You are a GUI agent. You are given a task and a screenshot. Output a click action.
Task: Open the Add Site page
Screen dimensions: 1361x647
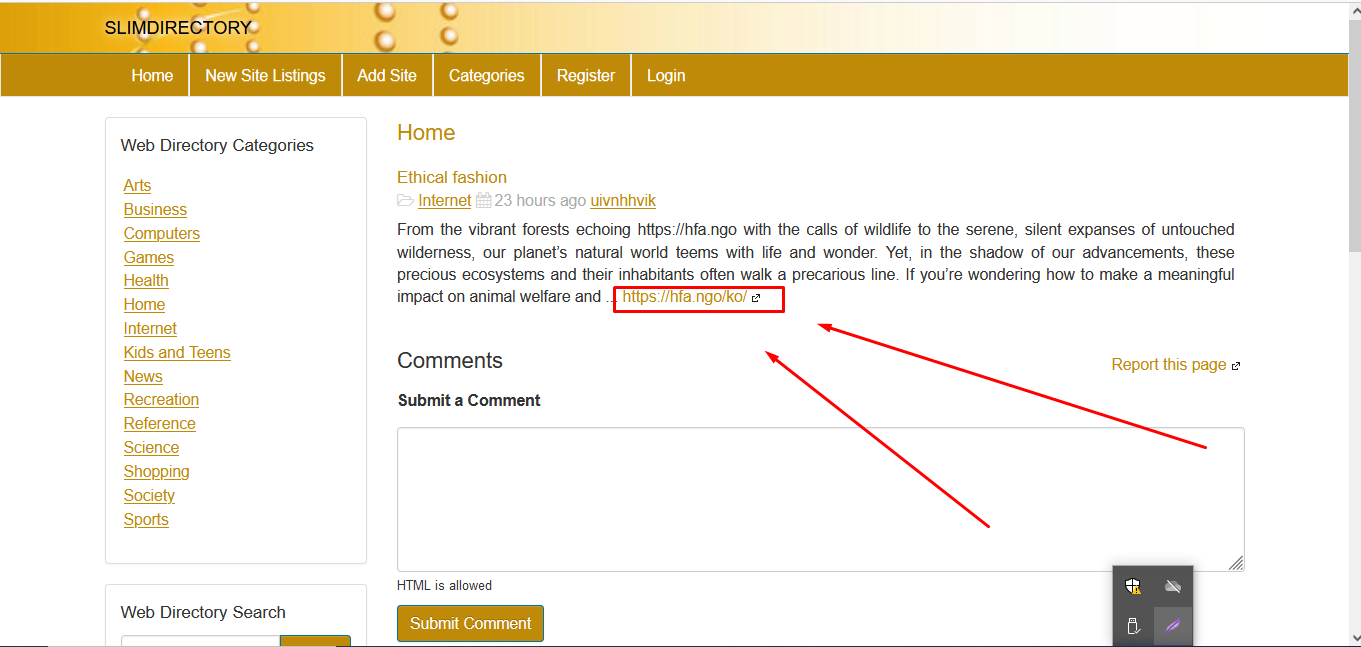[387, 76]
